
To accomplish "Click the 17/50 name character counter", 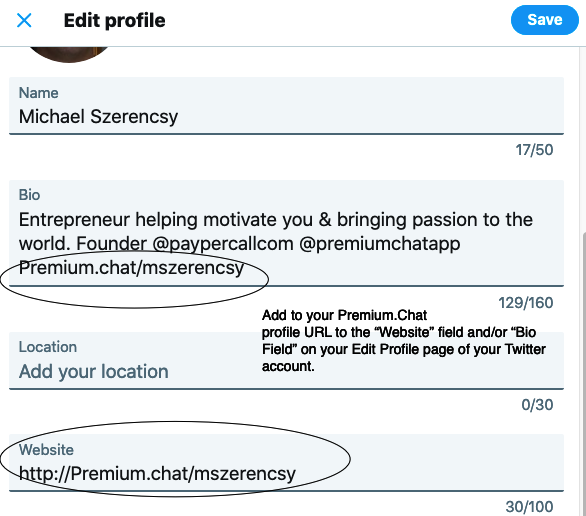I will 534,150.
